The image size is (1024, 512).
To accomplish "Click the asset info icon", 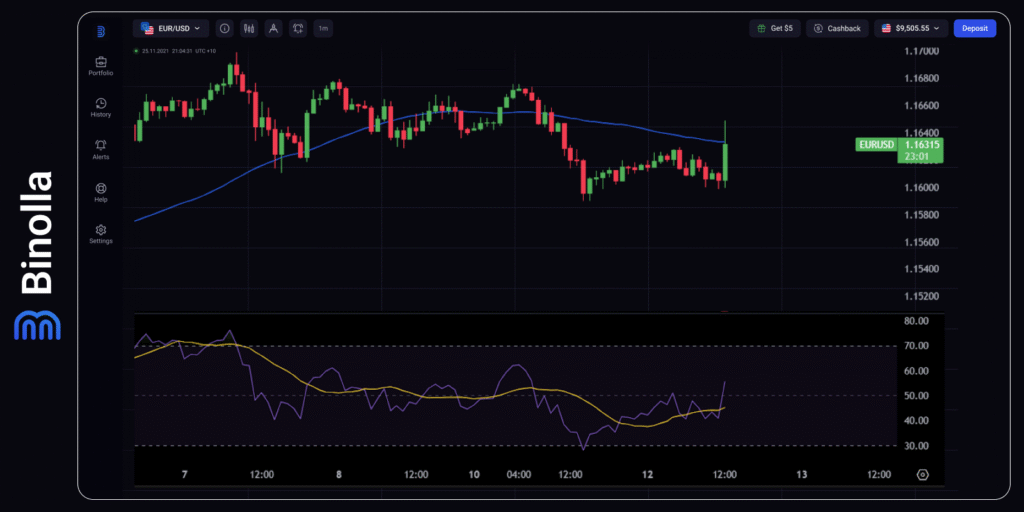I will point(223,29).
